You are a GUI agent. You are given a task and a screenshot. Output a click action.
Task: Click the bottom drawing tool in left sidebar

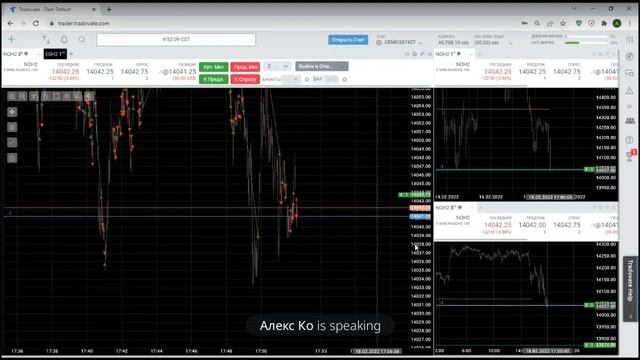pos(12,158)
